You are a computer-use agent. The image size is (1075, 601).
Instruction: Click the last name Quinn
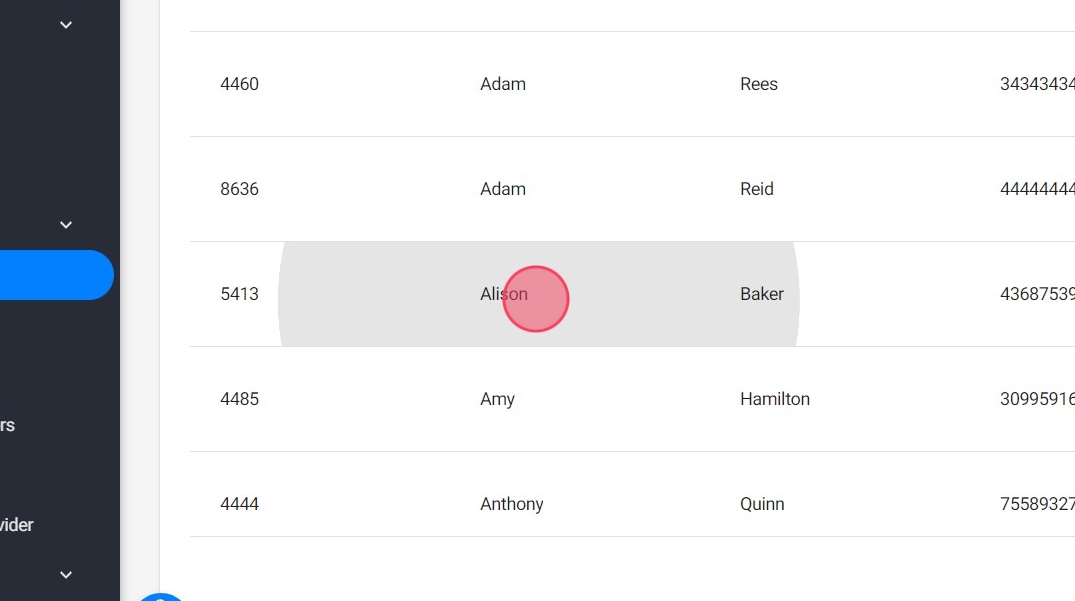tap(761, 504)
